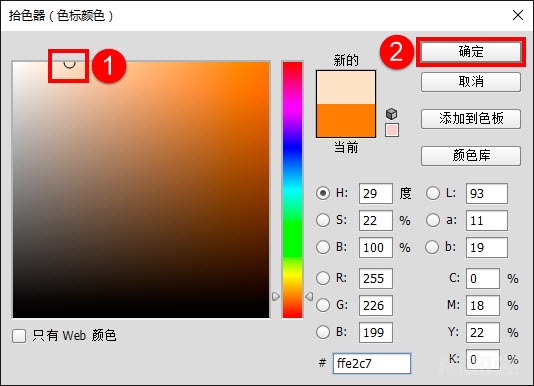Click the current orange color preview

coord(346,121)
